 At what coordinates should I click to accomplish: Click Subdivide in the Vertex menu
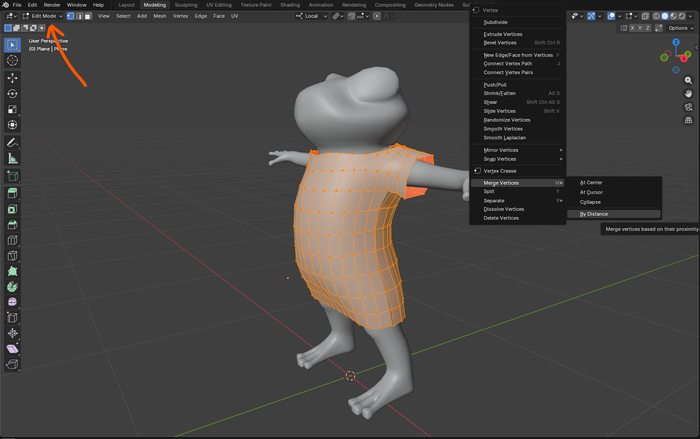click(496, 22)
